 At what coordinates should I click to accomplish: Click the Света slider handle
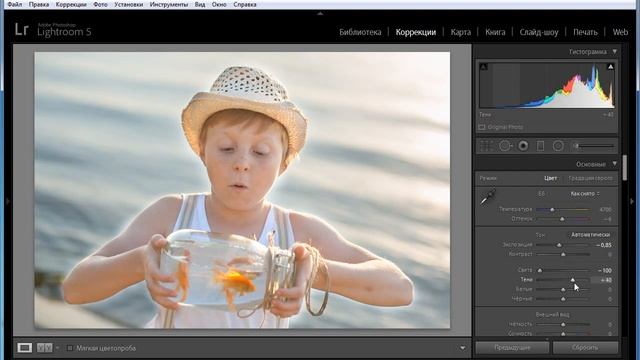coord(540,270)
